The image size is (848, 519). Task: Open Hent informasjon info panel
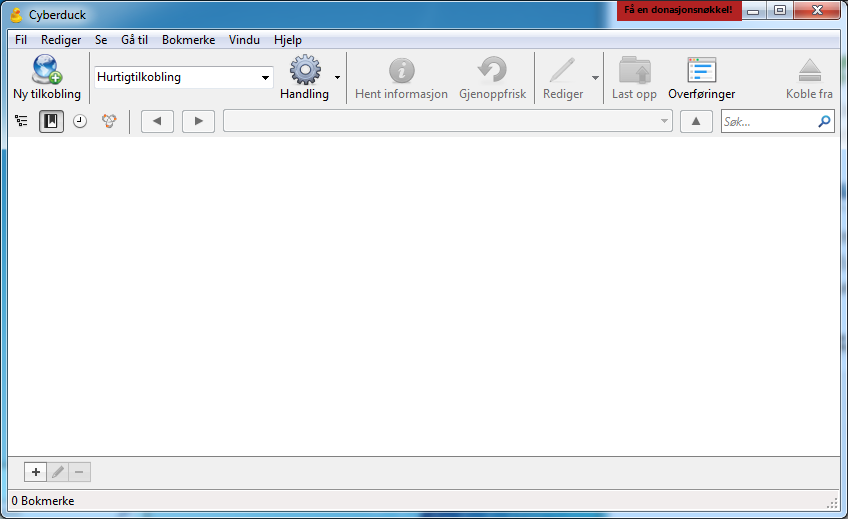(x=401, y=78)
